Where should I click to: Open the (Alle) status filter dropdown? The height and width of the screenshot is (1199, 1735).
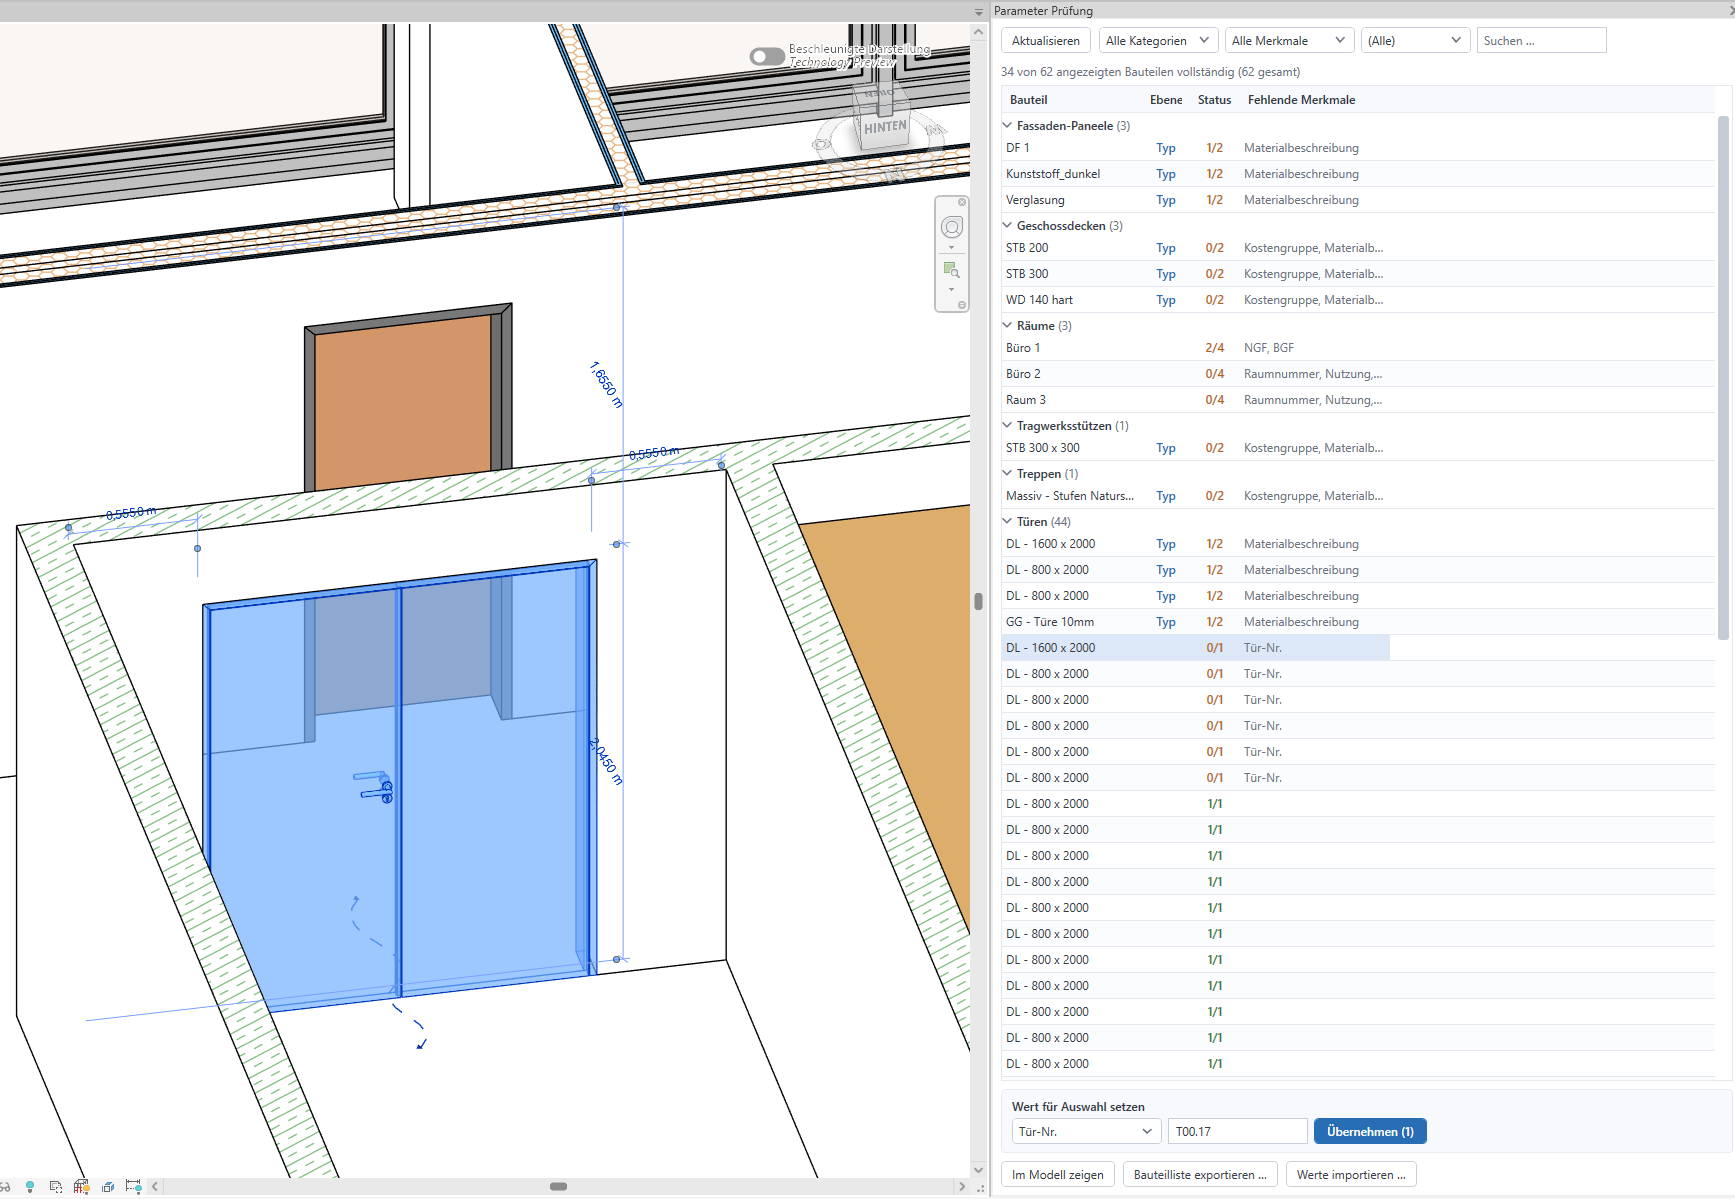tap(1416, 41)
